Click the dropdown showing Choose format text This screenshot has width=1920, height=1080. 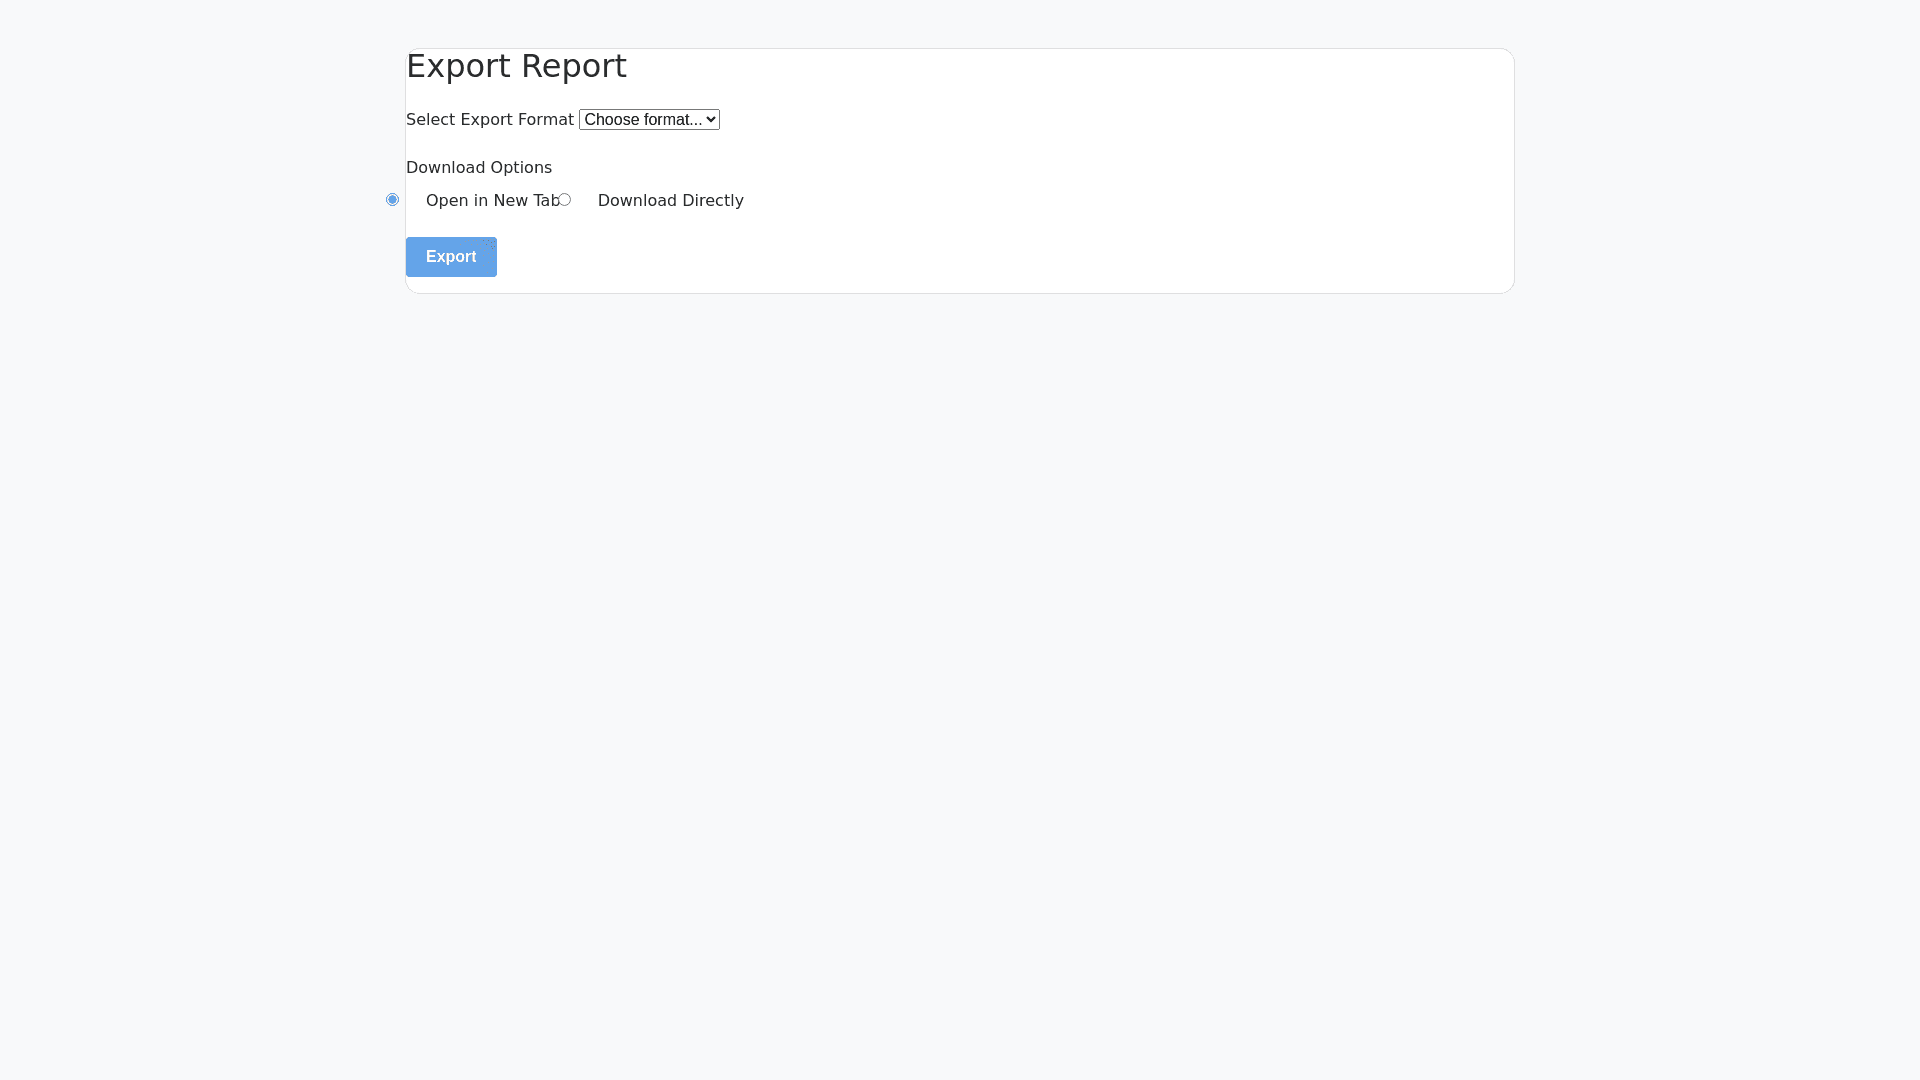[648, 119]
